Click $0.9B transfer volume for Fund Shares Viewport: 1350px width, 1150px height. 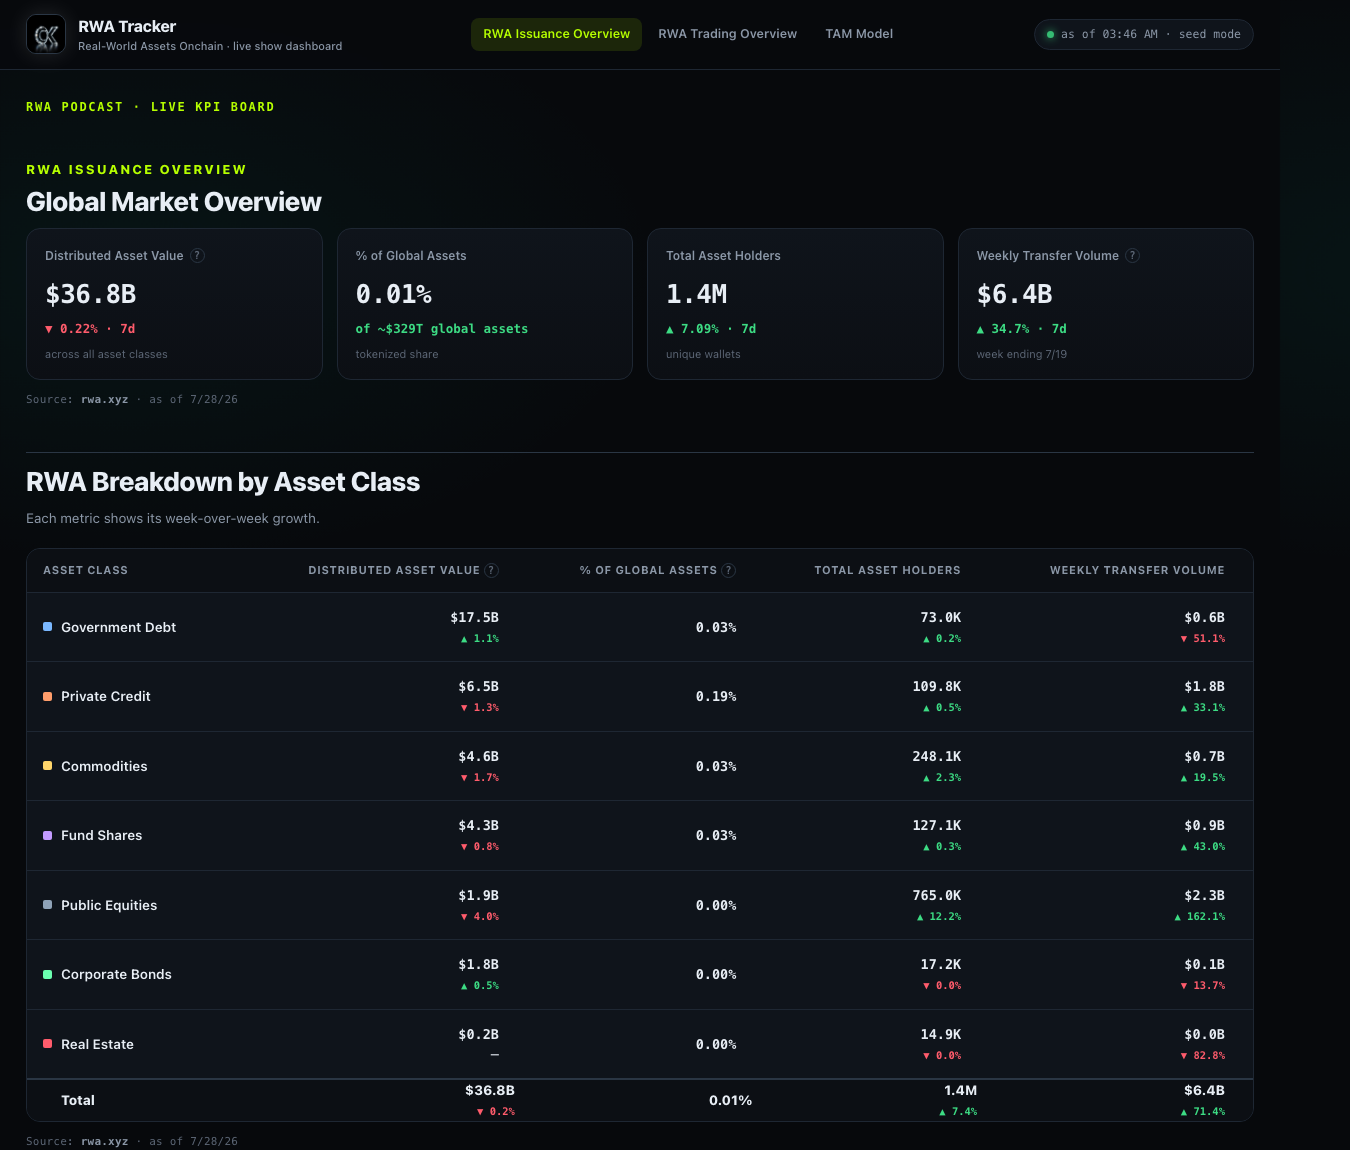1205,826
